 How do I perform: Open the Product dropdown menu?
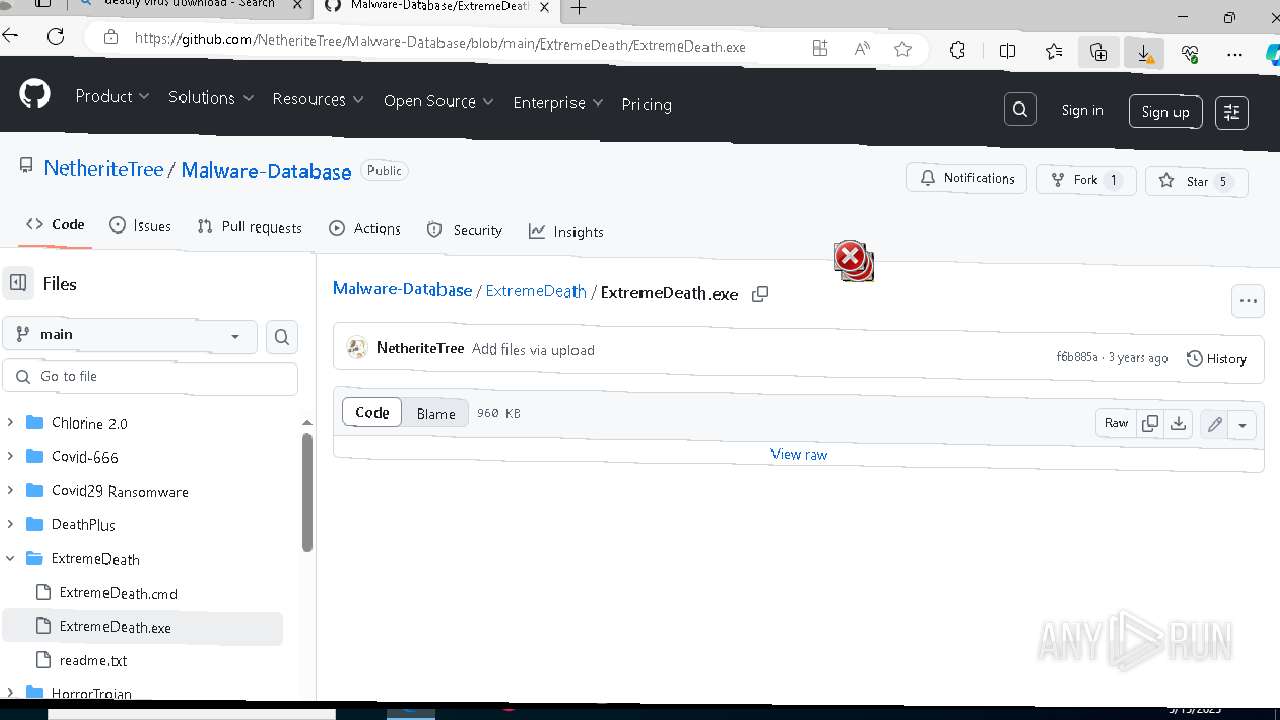click(112, 96)
